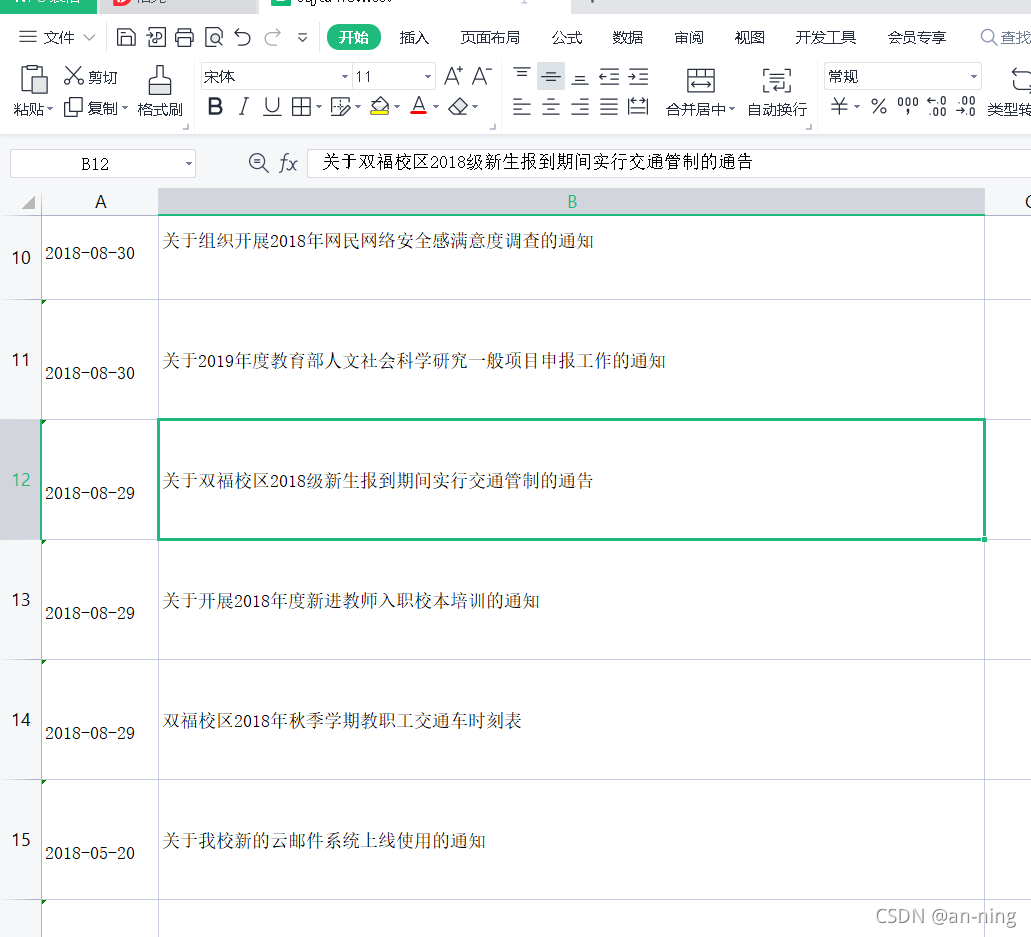Toggle underline formatting

tap(272, 107)
